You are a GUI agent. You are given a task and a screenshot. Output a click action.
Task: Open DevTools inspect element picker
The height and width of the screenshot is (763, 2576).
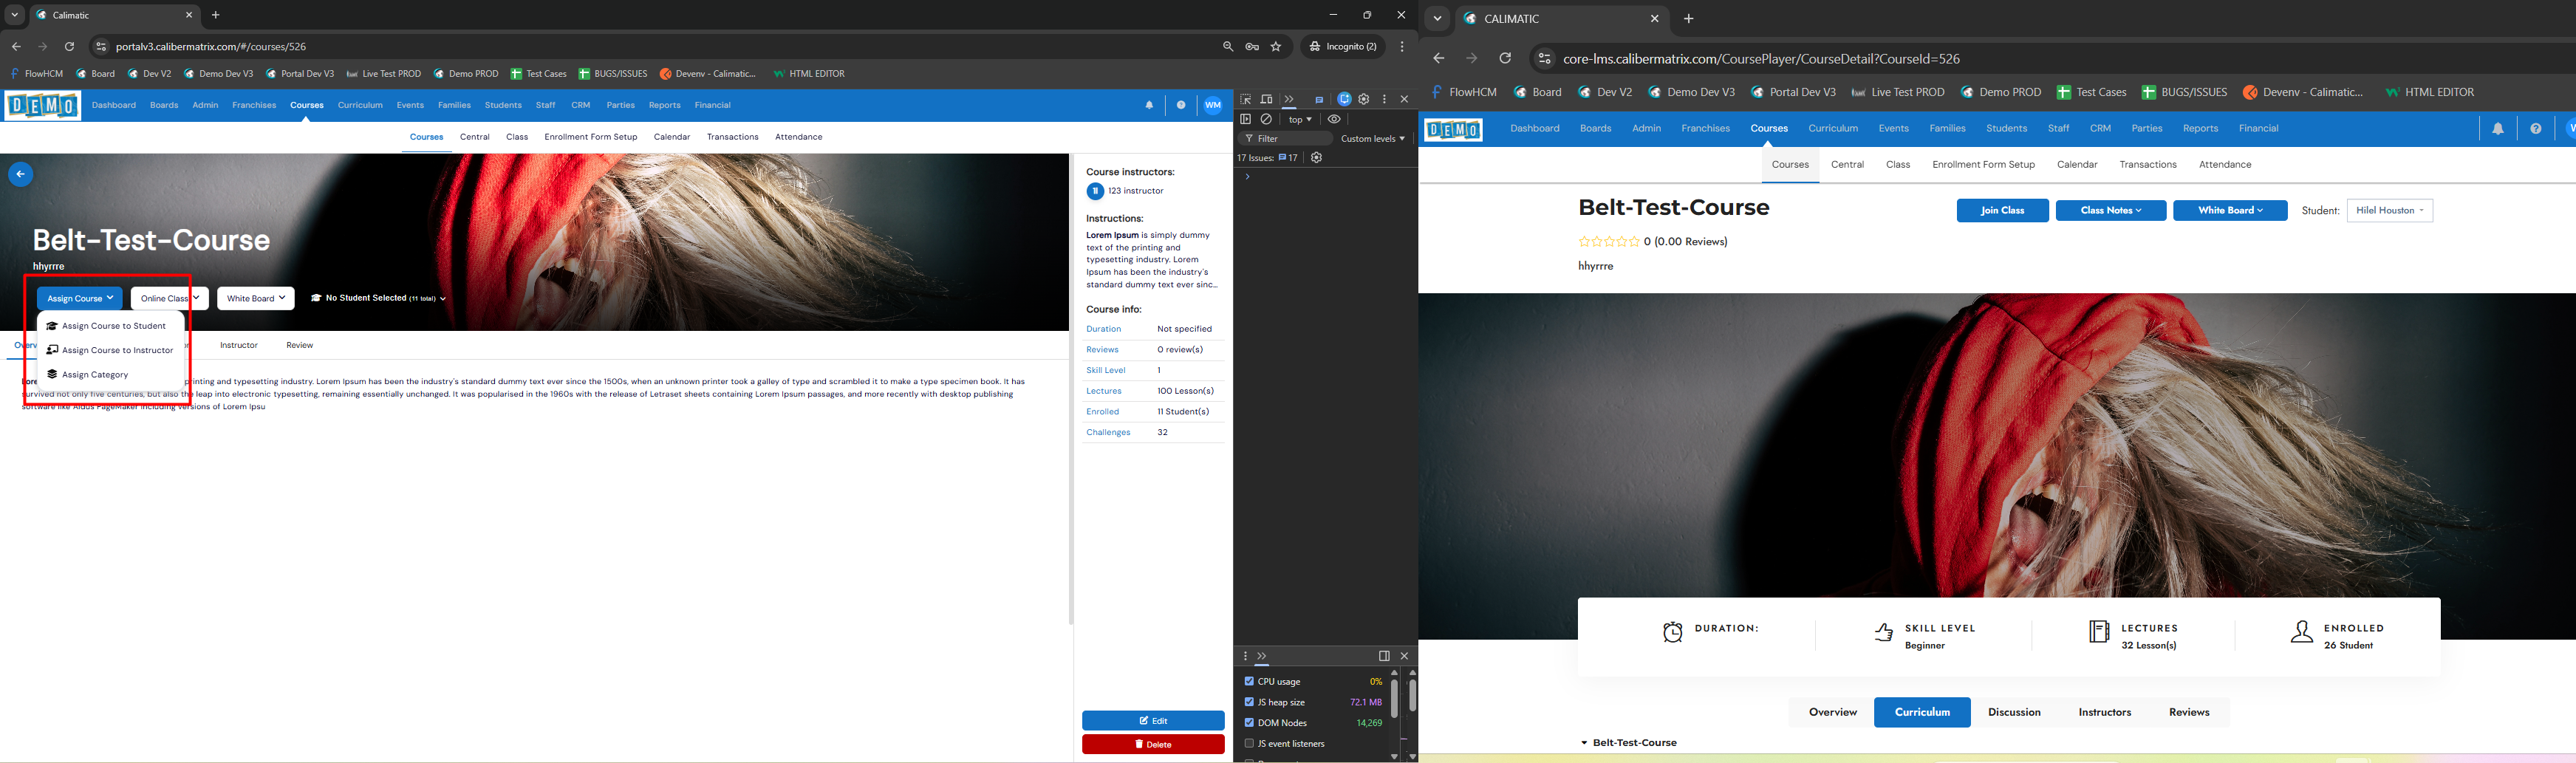tap(1246, 99)
